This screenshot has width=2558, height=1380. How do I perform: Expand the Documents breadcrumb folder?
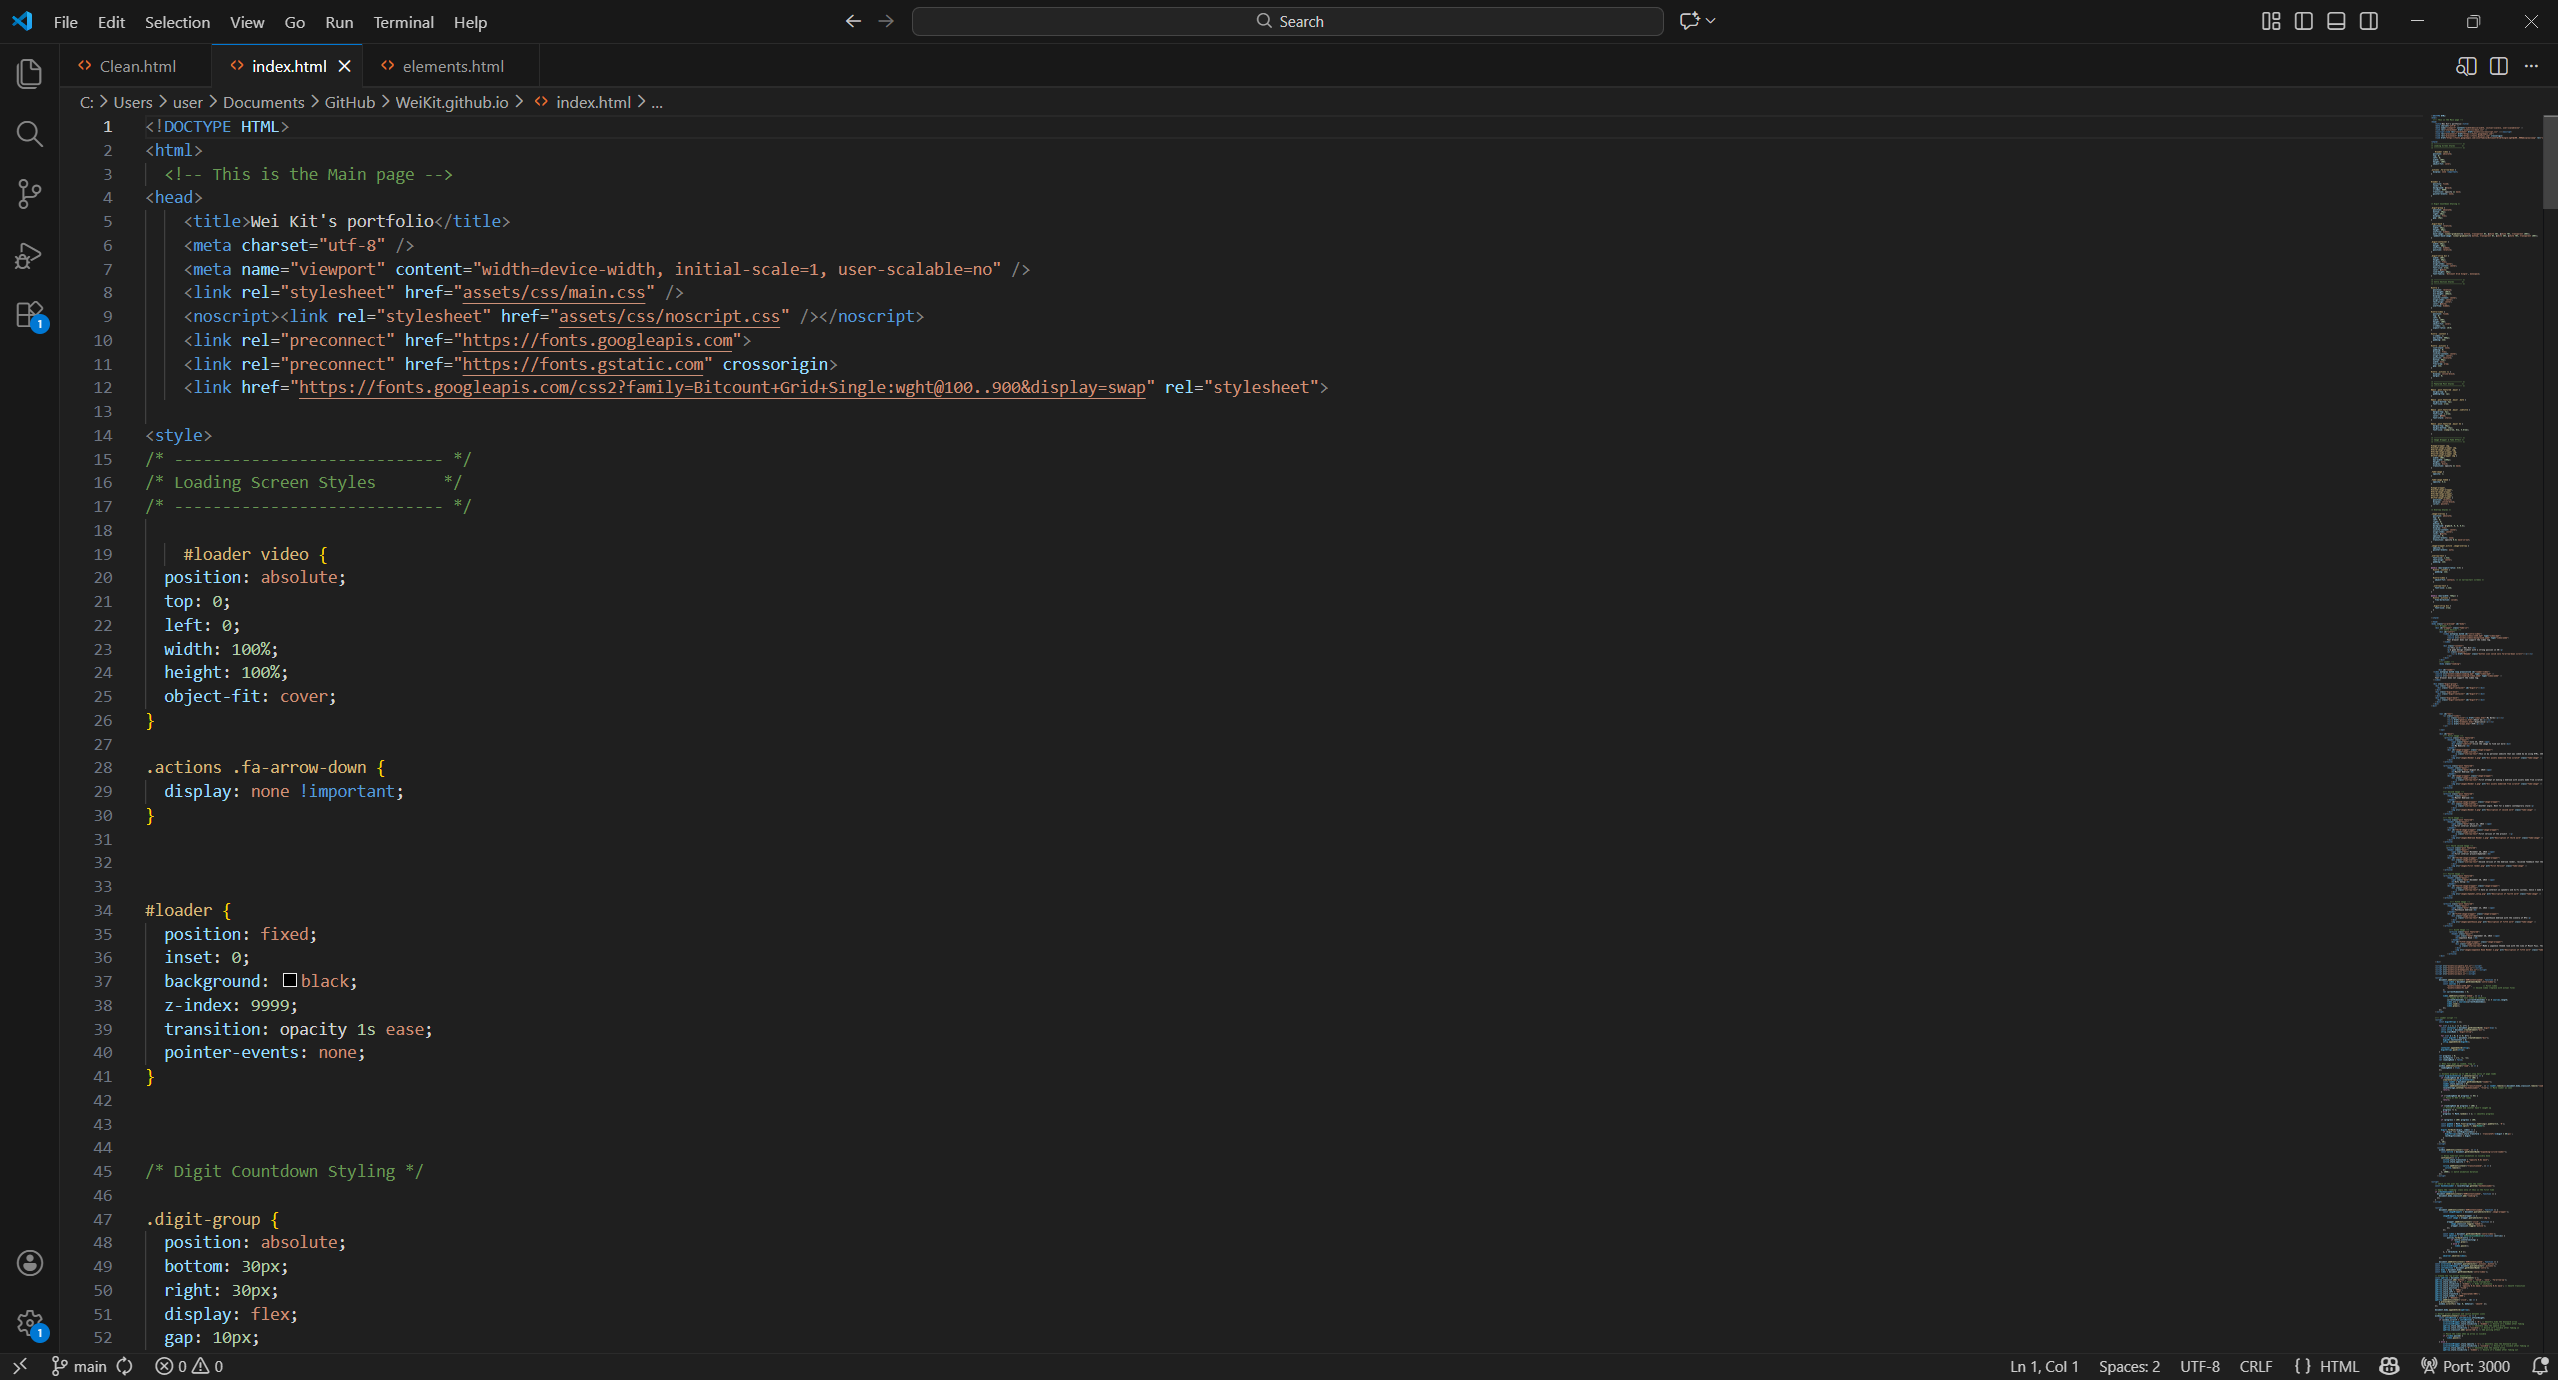click(264, 102)
